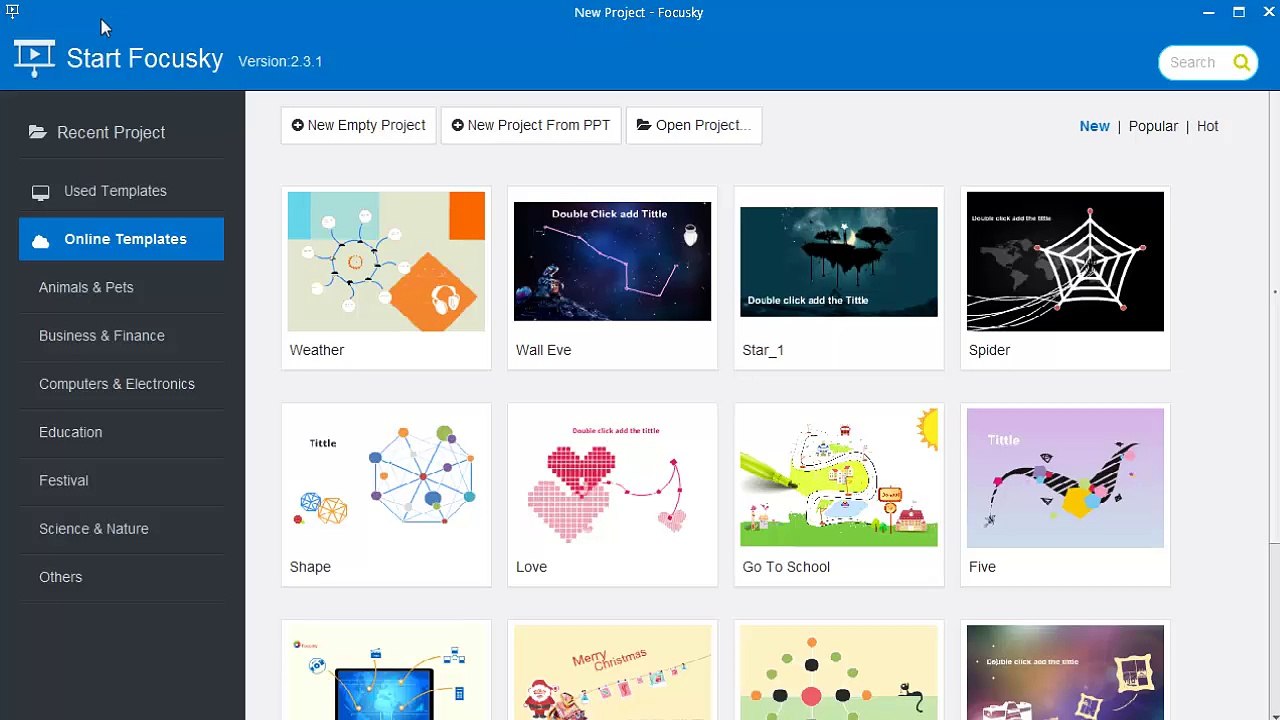Image resolution: width=1280 pixels, height=720 pixels.
Task: Select the Love template thumbnail
Action: click(612, 478)
